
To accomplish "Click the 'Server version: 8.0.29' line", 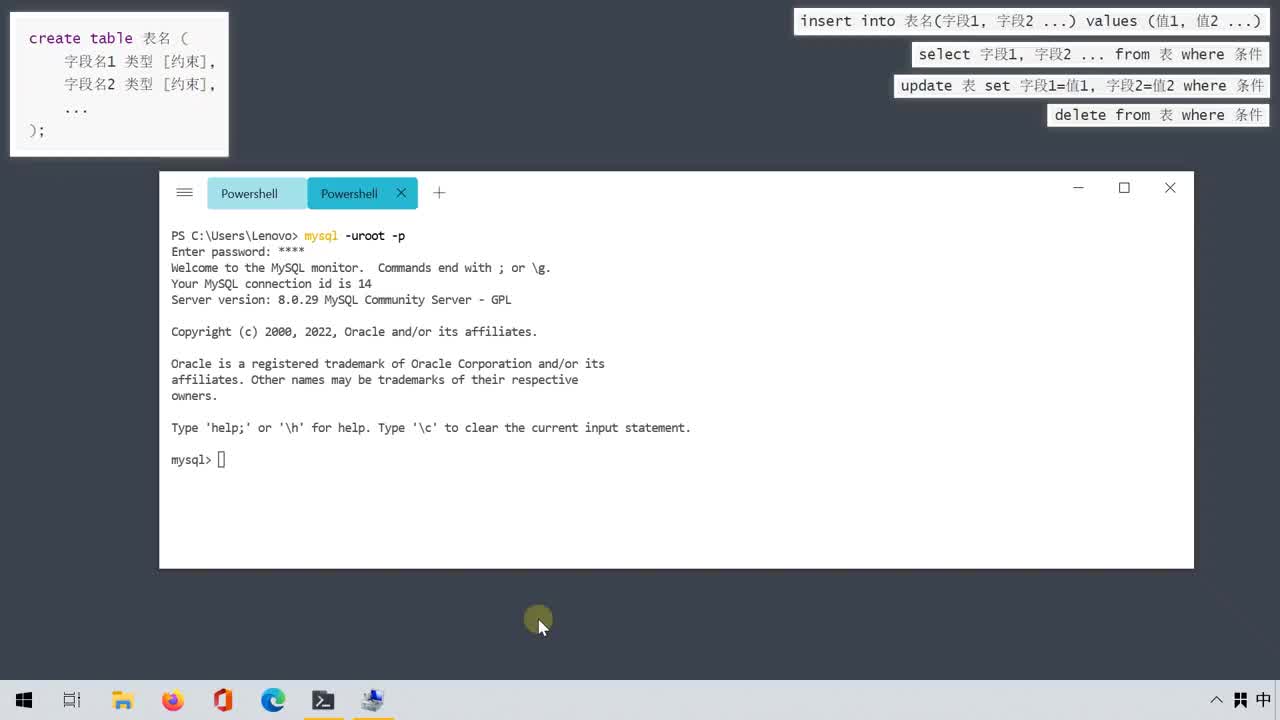I will click(x=341, y=300).
